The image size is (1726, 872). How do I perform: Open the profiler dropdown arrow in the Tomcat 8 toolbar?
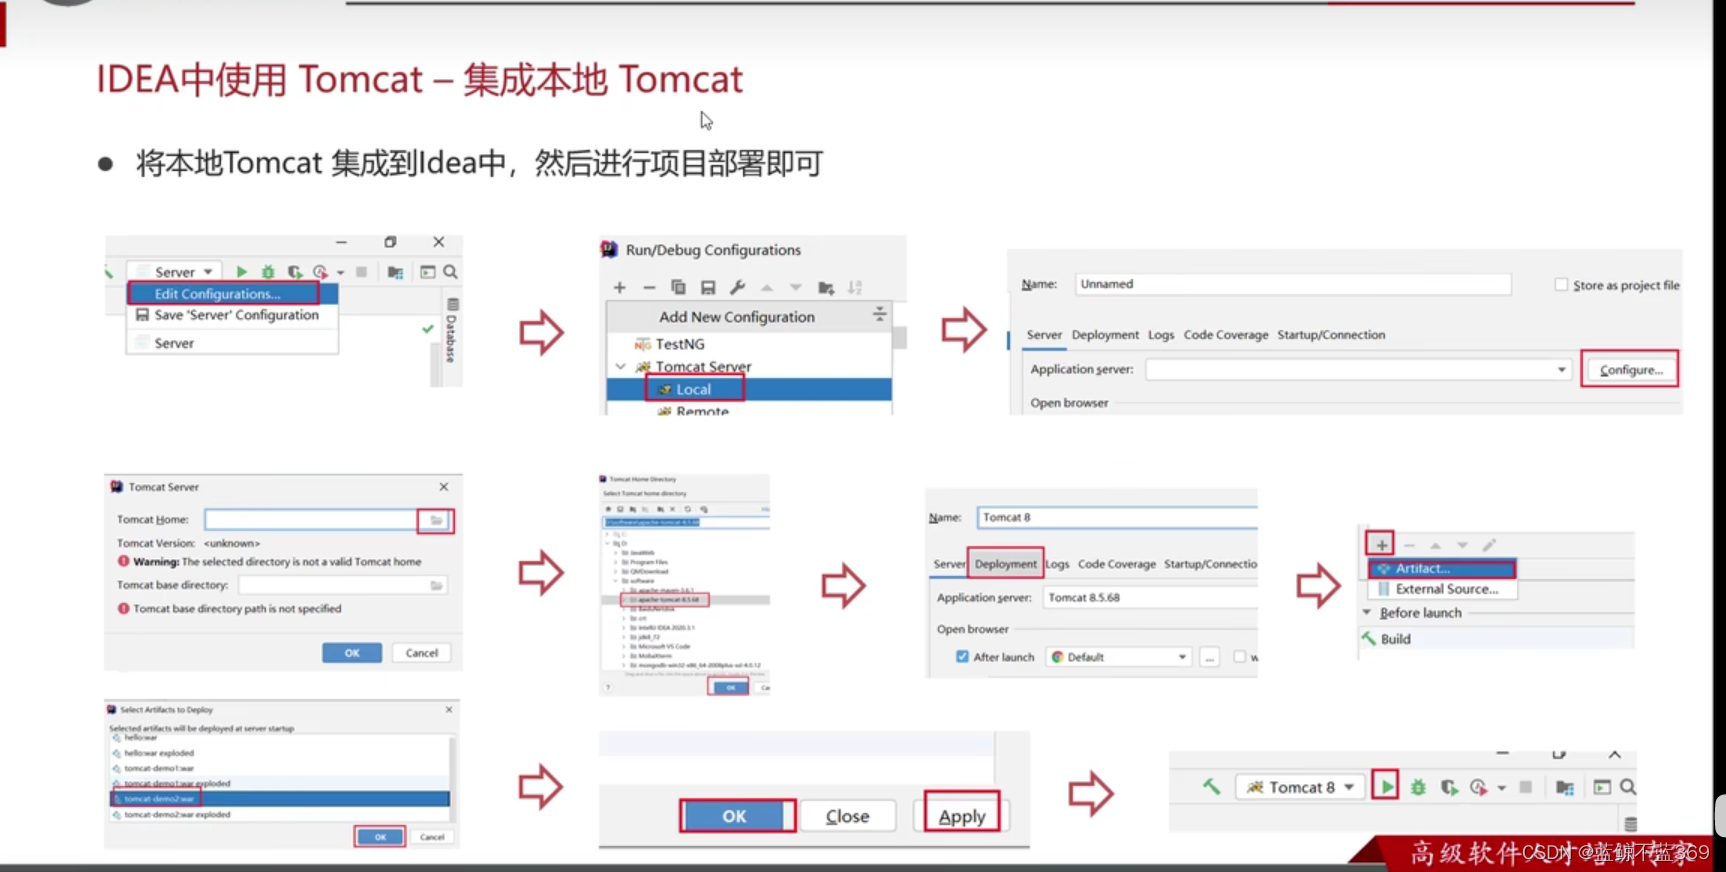(1502, 789)
